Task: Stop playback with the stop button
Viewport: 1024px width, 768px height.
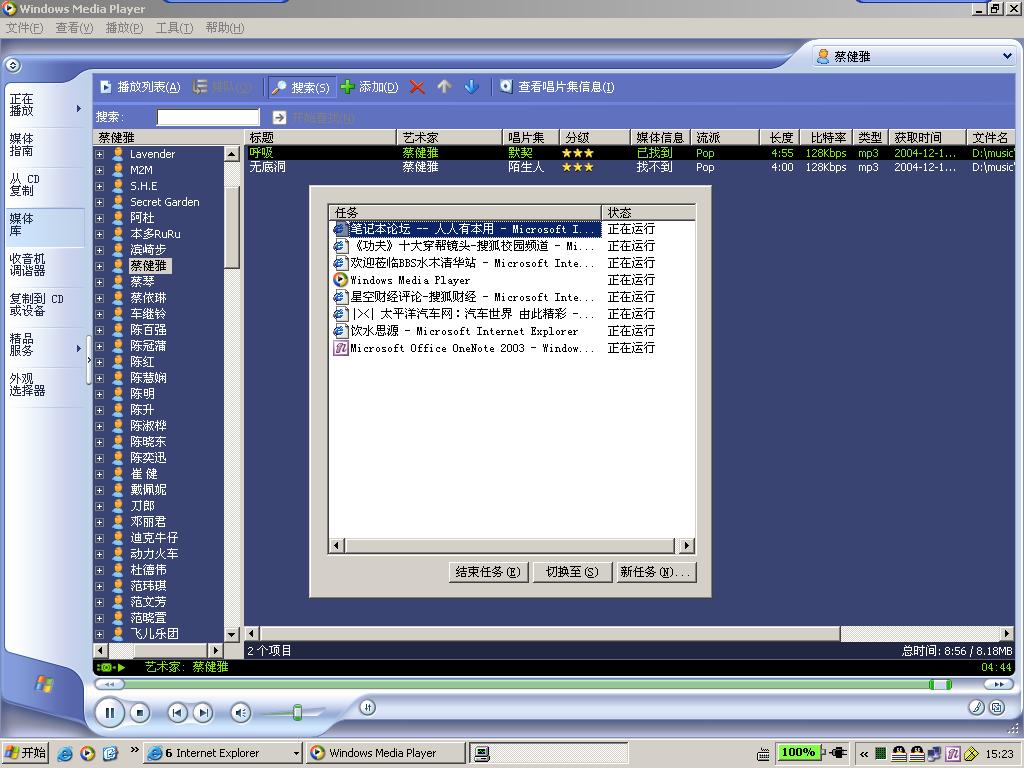Action: click(x=140, y=712)
